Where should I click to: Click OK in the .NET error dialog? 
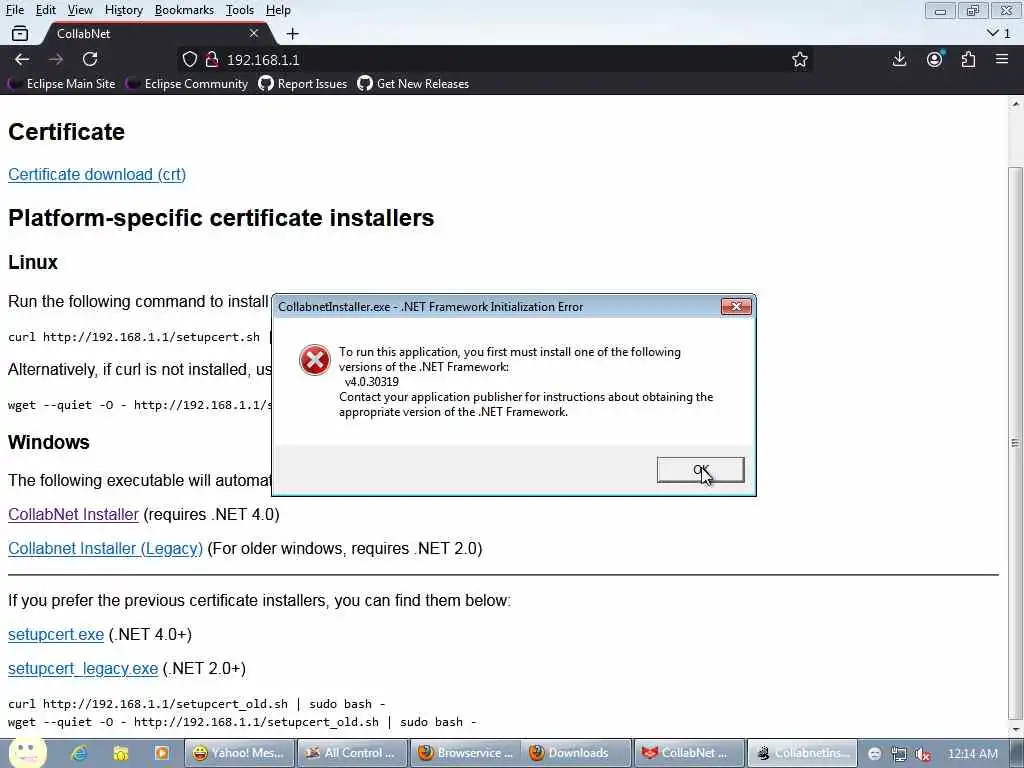tap(700, 470)
